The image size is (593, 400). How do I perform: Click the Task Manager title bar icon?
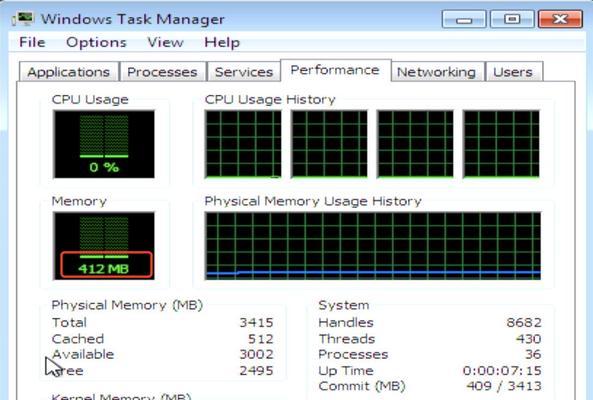[22, 19]
